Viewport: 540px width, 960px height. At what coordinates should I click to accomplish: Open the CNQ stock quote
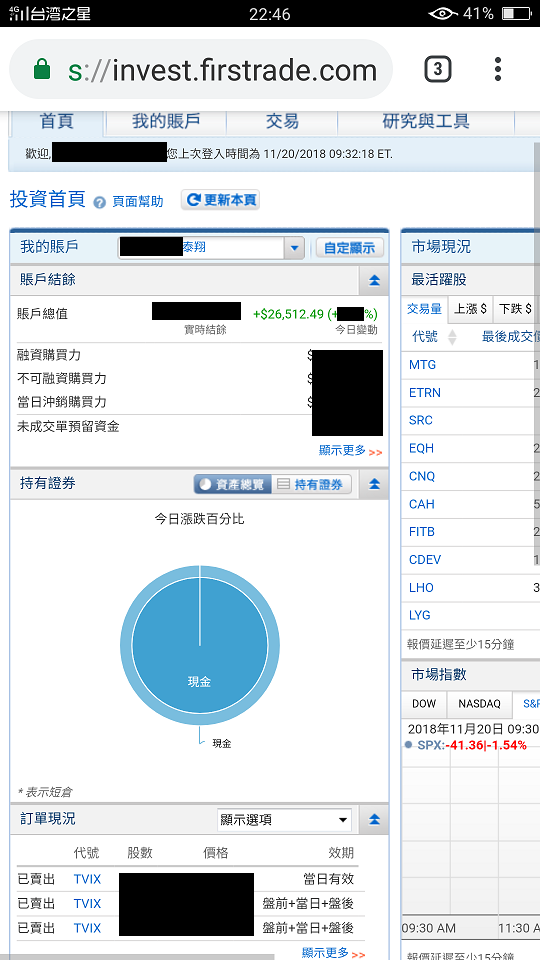tap(422, 476)
